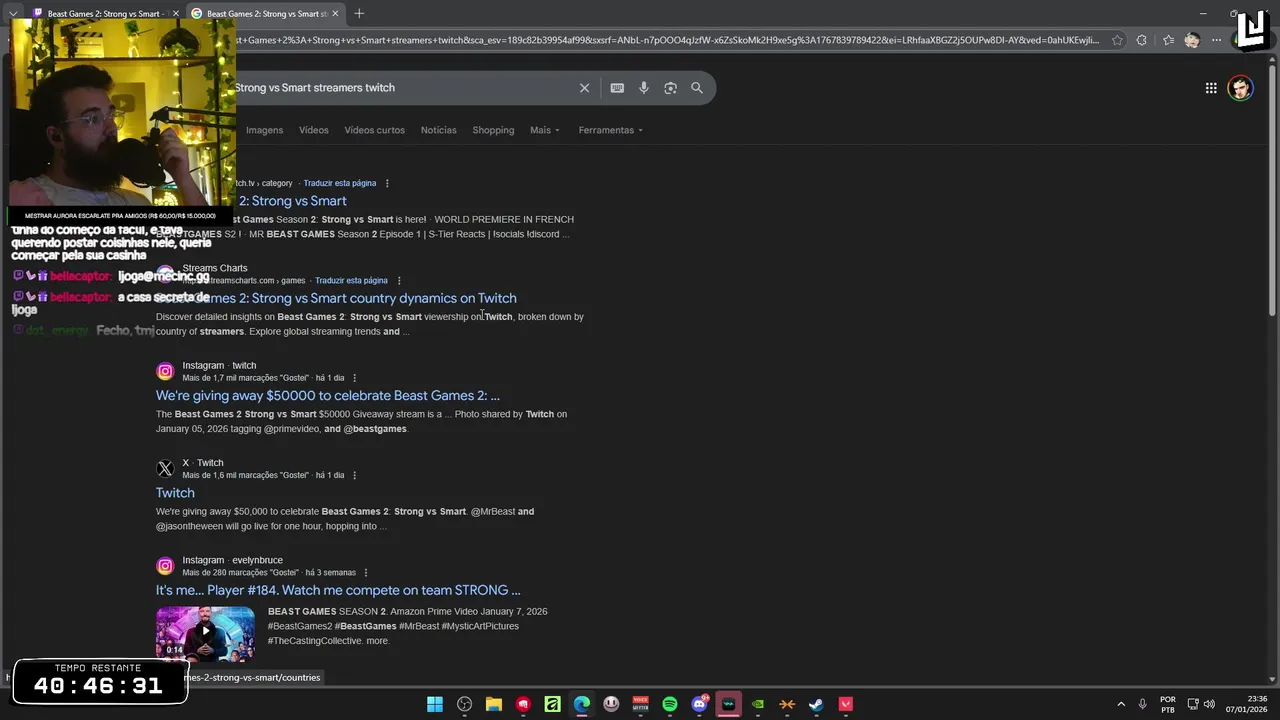Click the Instagram favicon of the twitch result

pyautogui.click(x=165, y=372)
